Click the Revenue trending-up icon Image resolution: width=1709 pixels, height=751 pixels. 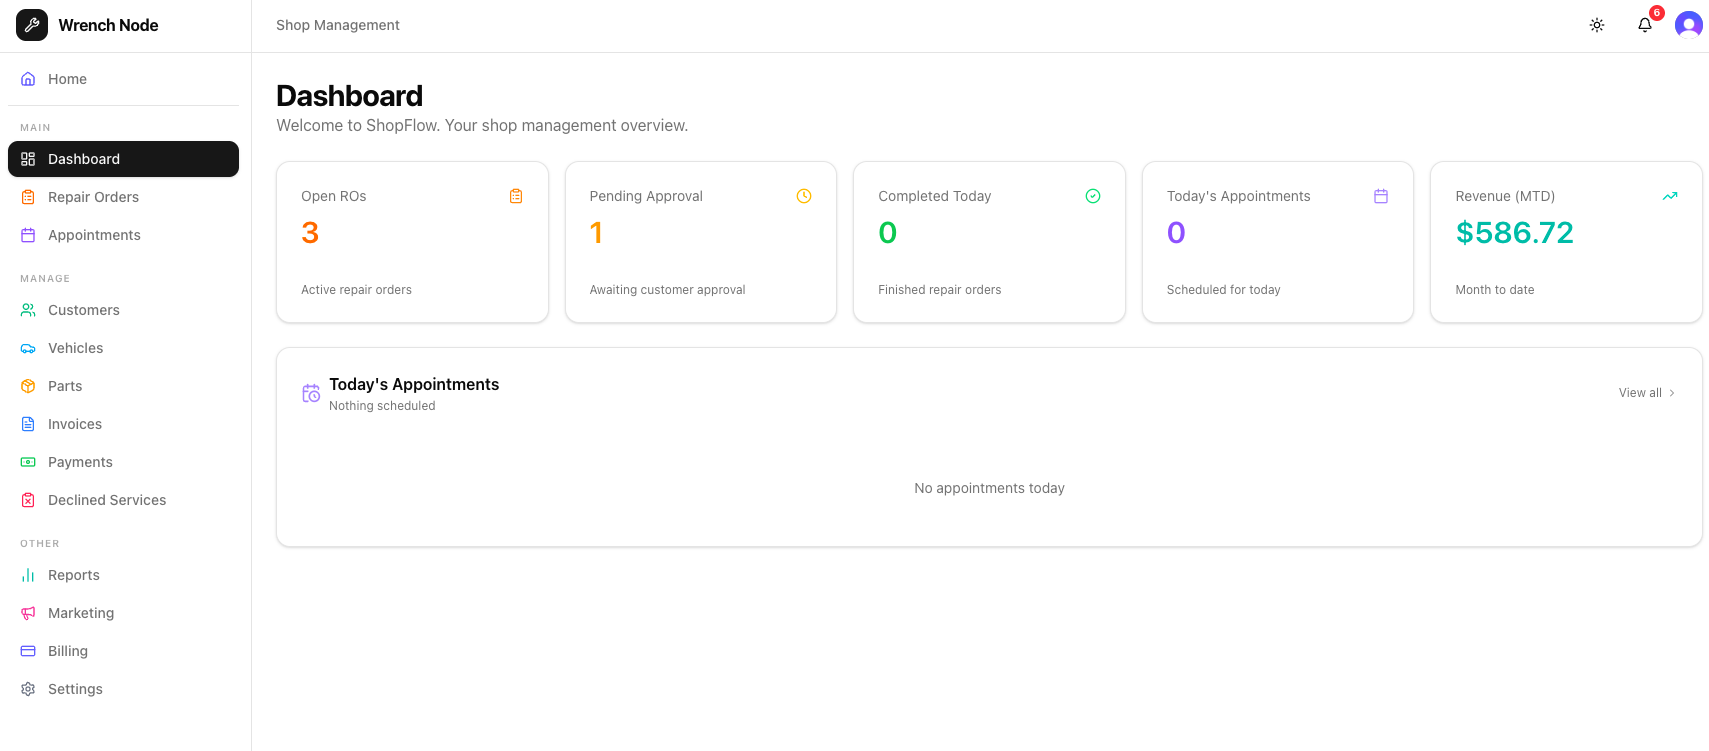pos(1669,196)
